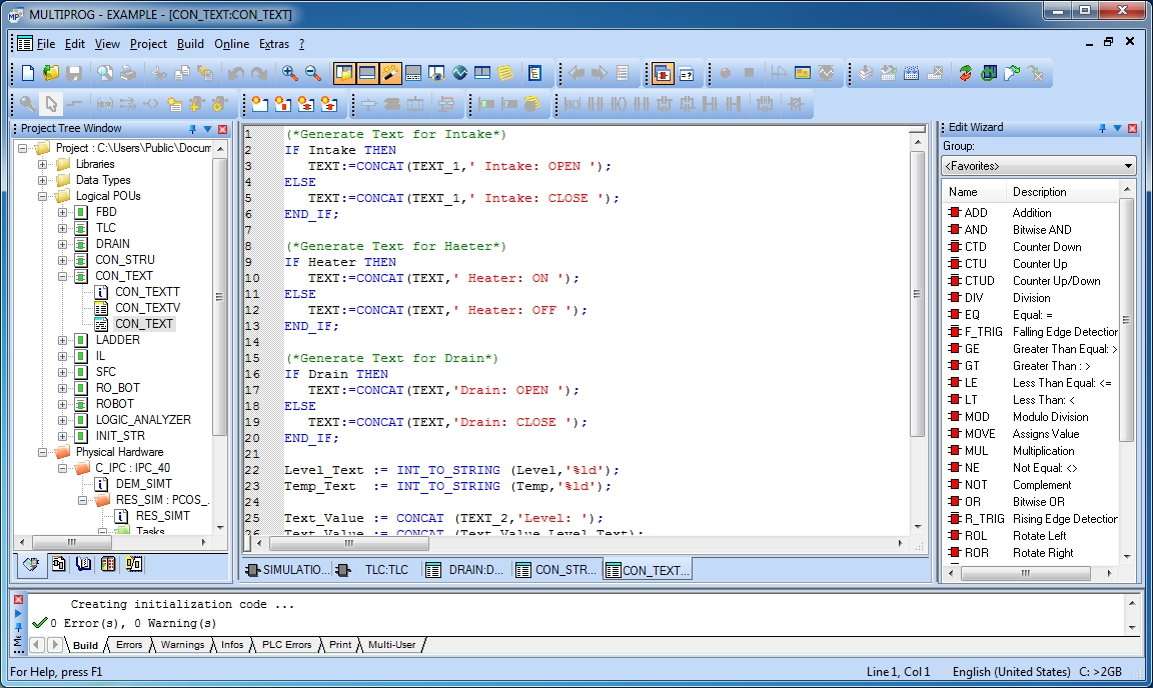Screen dimensions: 1153x688
Task: Toggle the Message window toolbar button
Action: 368,73
